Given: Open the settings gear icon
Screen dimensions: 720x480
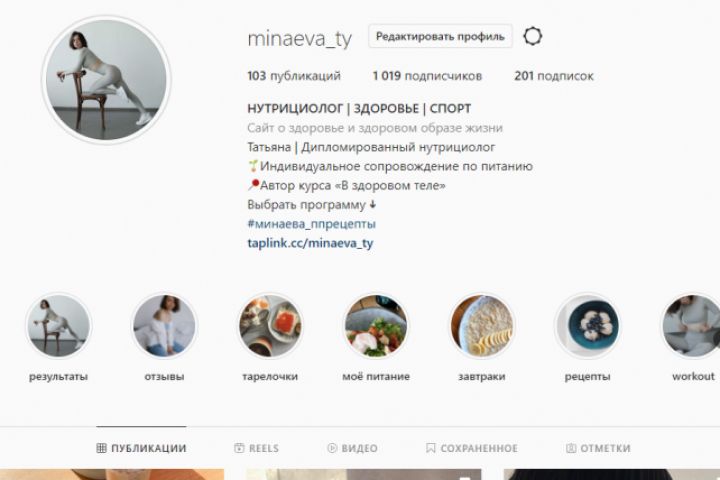Looking at the screenshot, I should click(533, 36).
